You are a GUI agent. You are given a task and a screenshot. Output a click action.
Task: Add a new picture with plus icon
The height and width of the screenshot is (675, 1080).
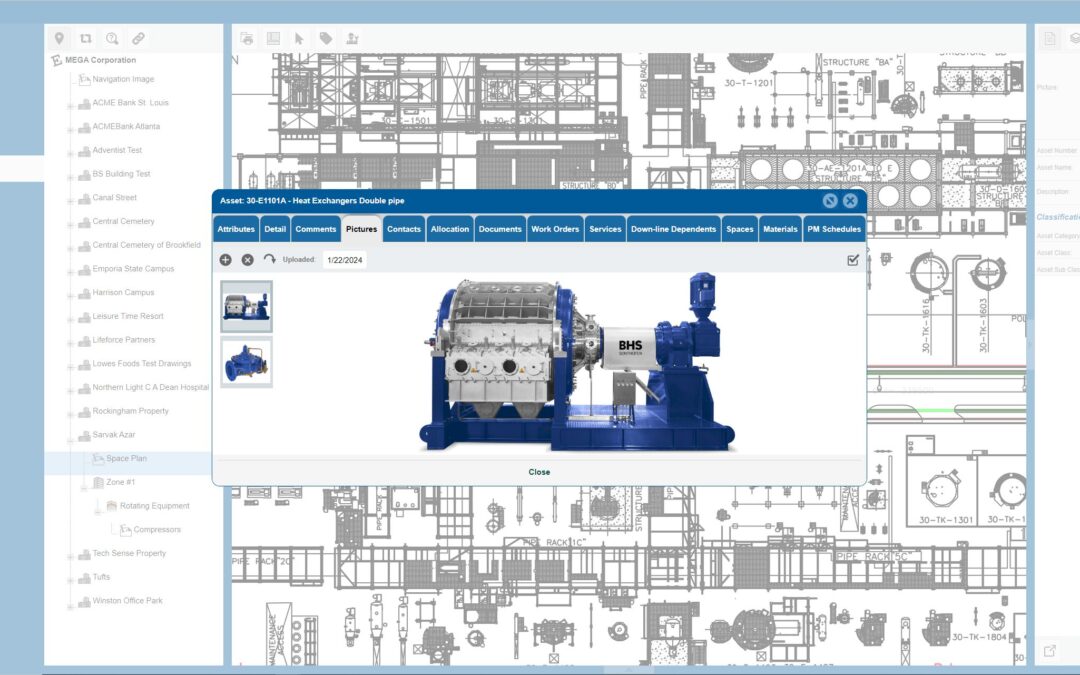(225, 260)
